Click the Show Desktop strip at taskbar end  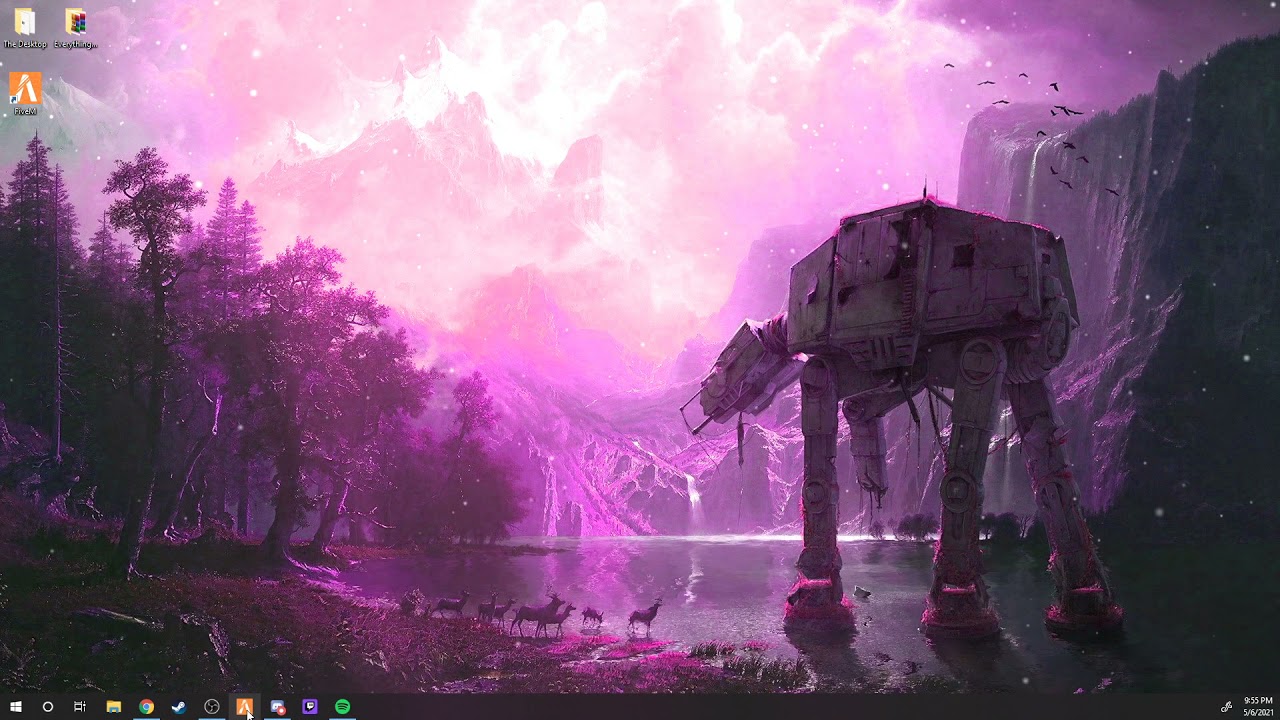coord(1278,707)
